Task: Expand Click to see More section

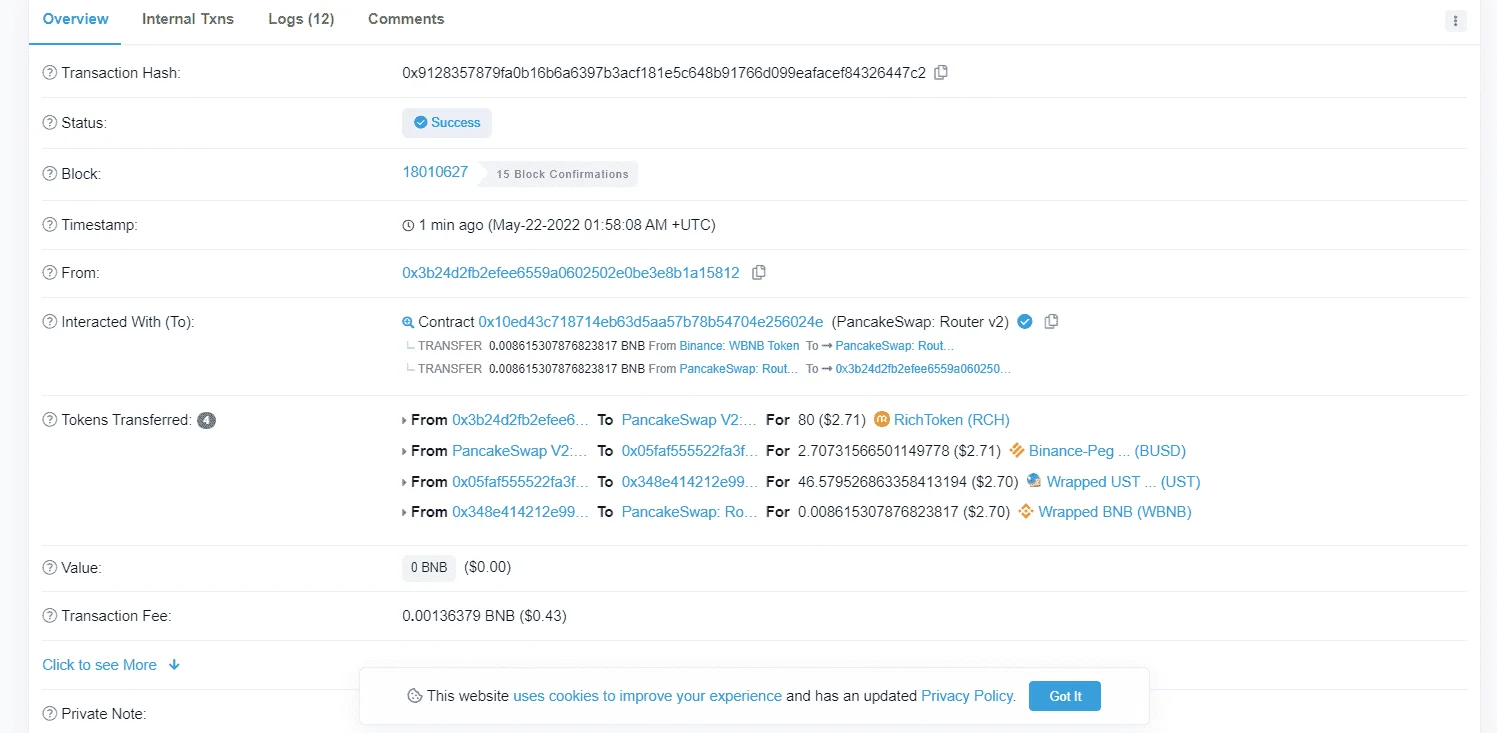Action: coord(111,665)
